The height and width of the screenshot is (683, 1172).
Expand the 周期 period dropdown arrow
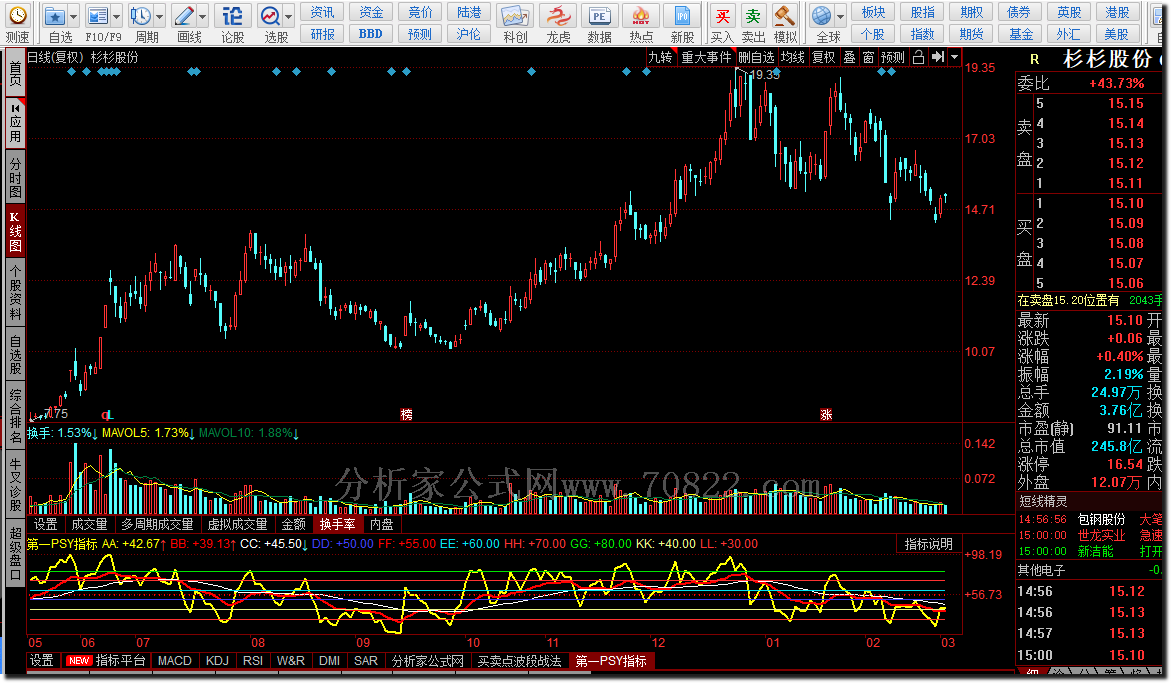click(x=159, y=16)
